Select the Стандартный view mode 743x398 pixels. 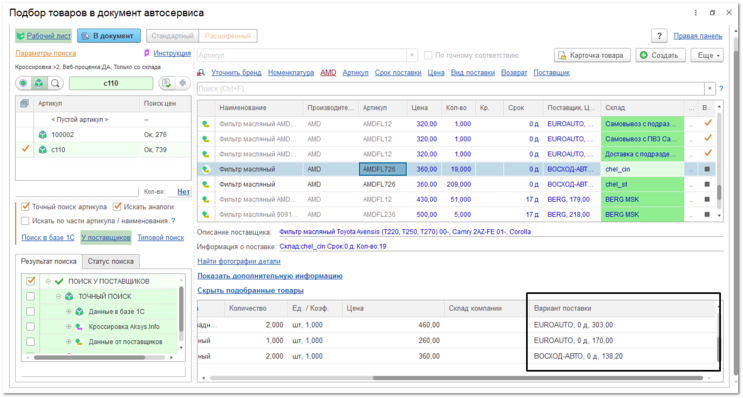click(172, 36)
